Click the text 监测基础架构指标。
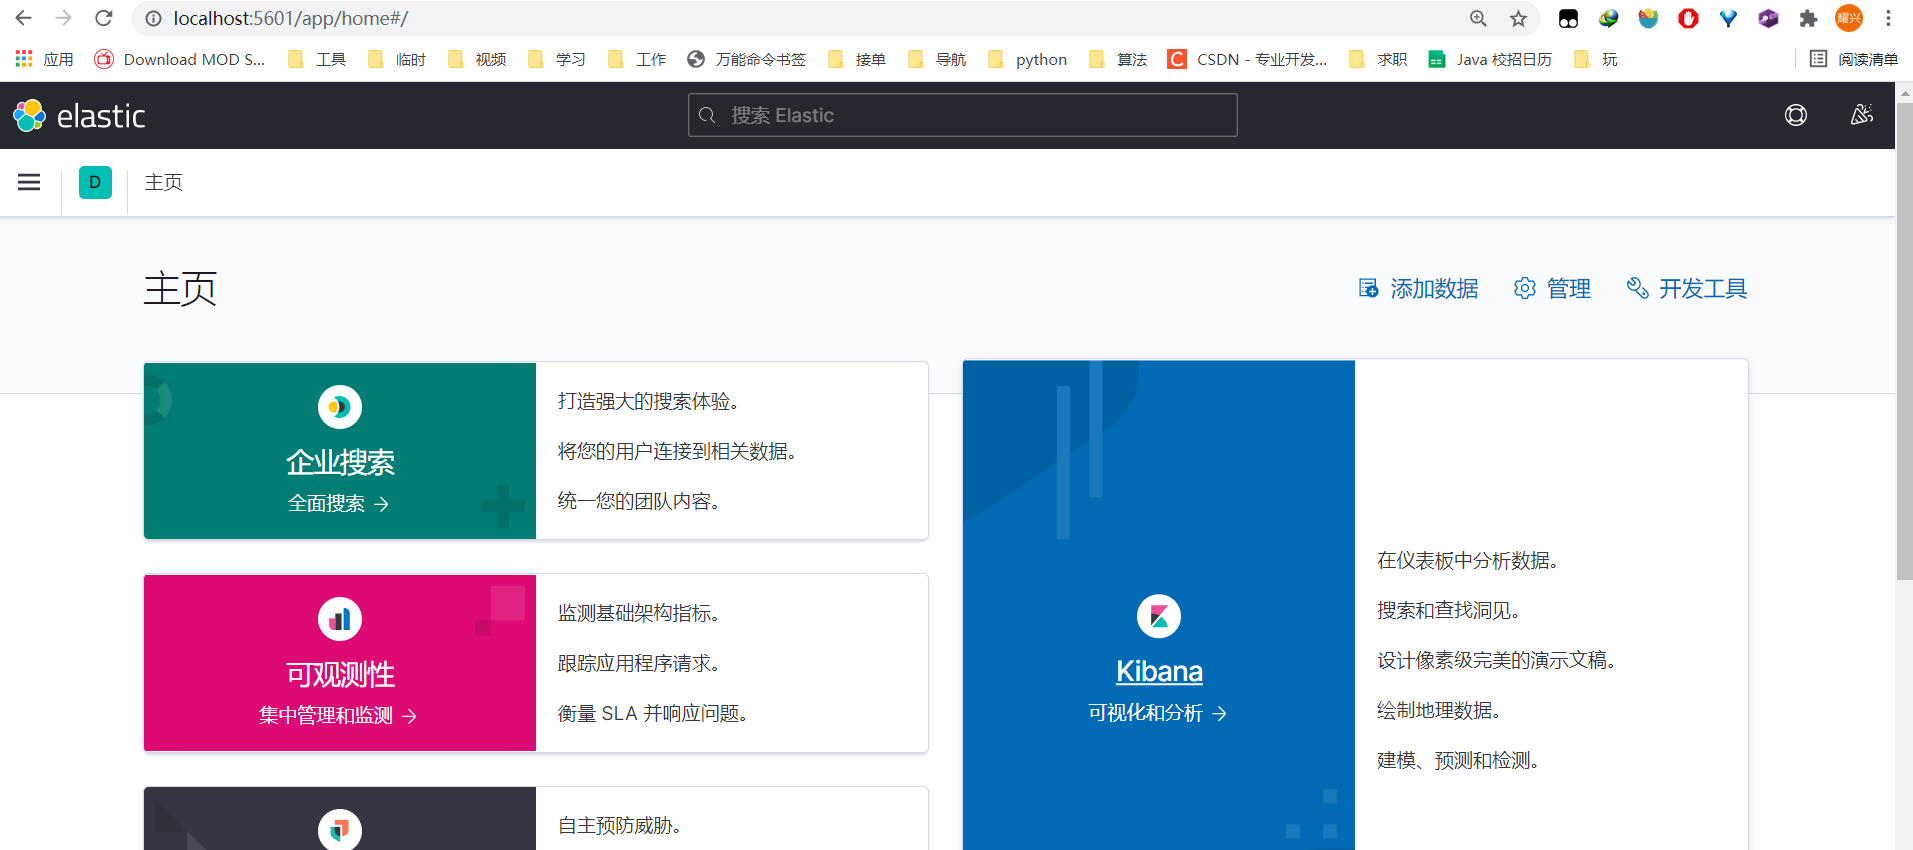The image size is (1913, 850). pos(639,613)
